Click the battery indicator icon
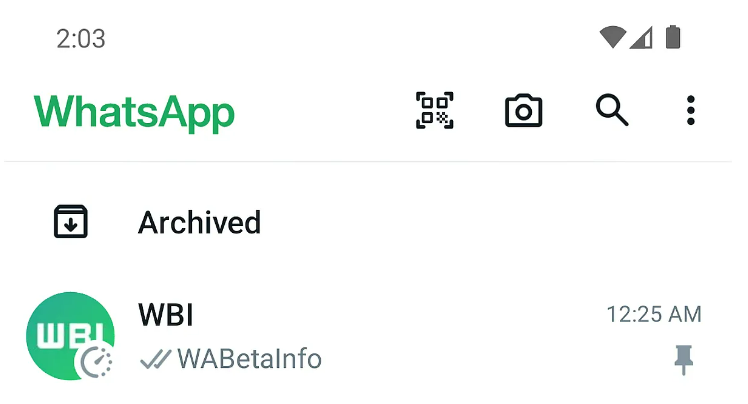 click(673, 37)
